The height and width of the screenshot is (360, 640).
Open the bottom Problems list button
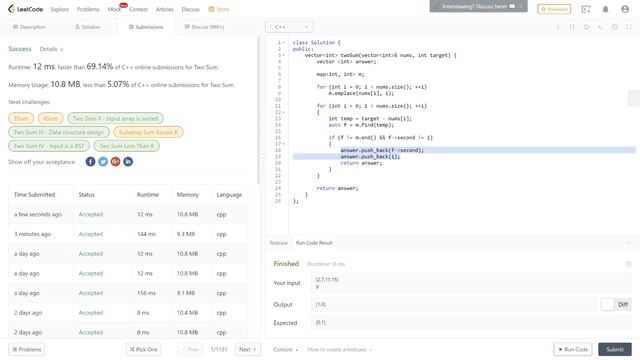(27, 349)
